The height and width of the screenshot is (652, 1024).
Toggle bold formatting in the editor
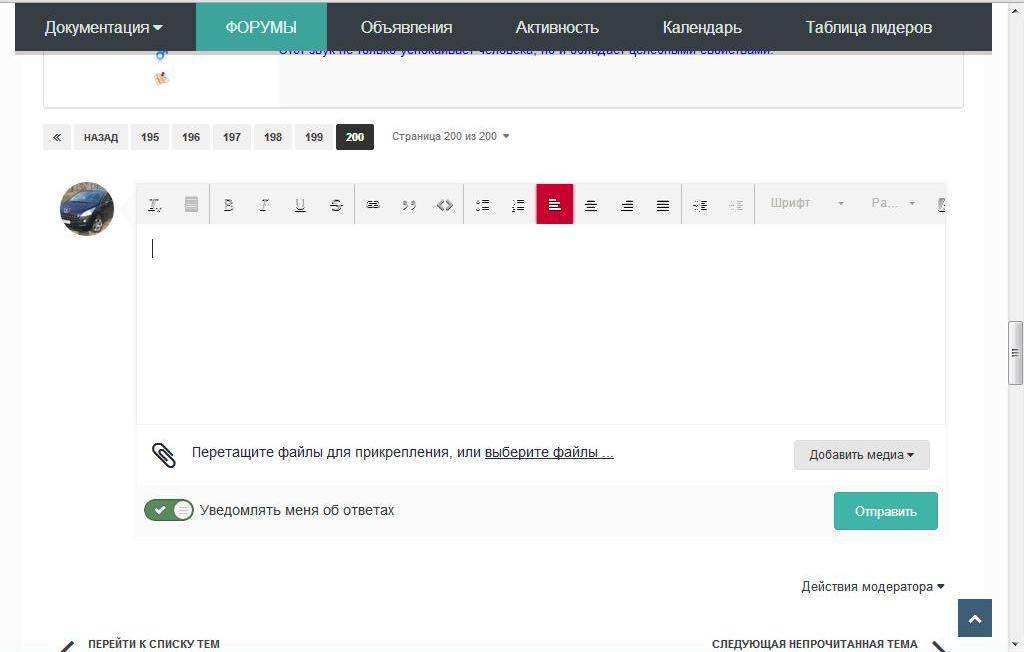point(228,205)
